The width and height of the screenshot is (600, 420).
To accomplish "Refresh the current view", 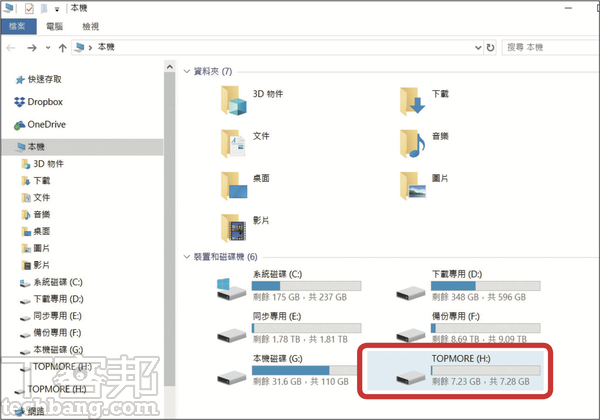I will pyautogui.click(x=490, y=47).
